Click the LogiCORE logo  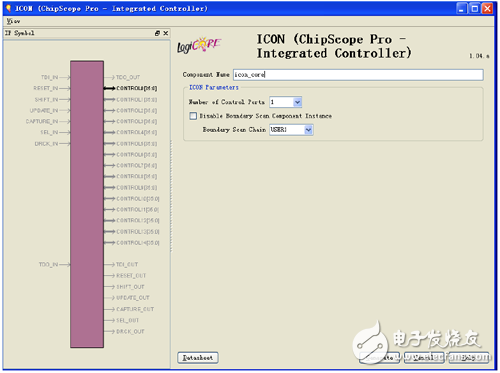point(199,45)
